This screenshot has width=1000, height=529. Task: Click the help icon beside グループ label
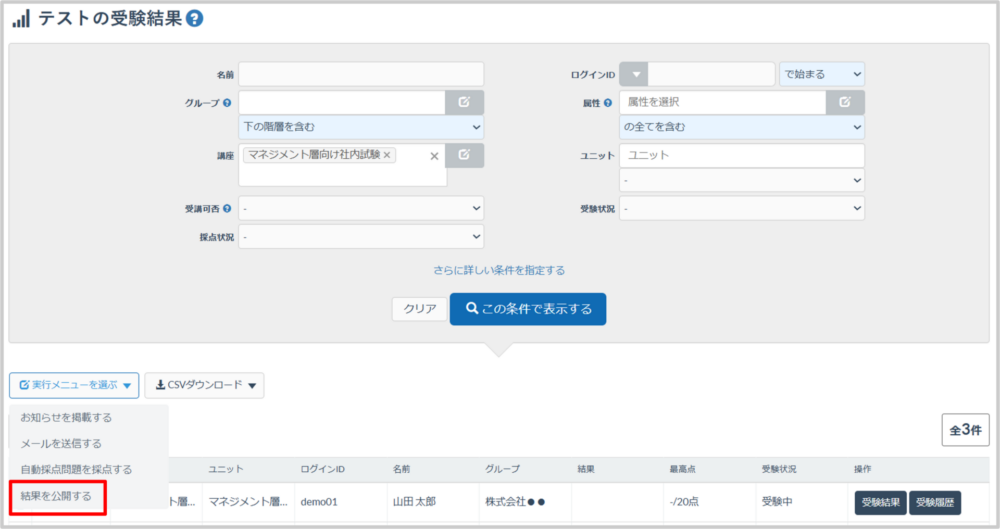[x=227, y=102]
